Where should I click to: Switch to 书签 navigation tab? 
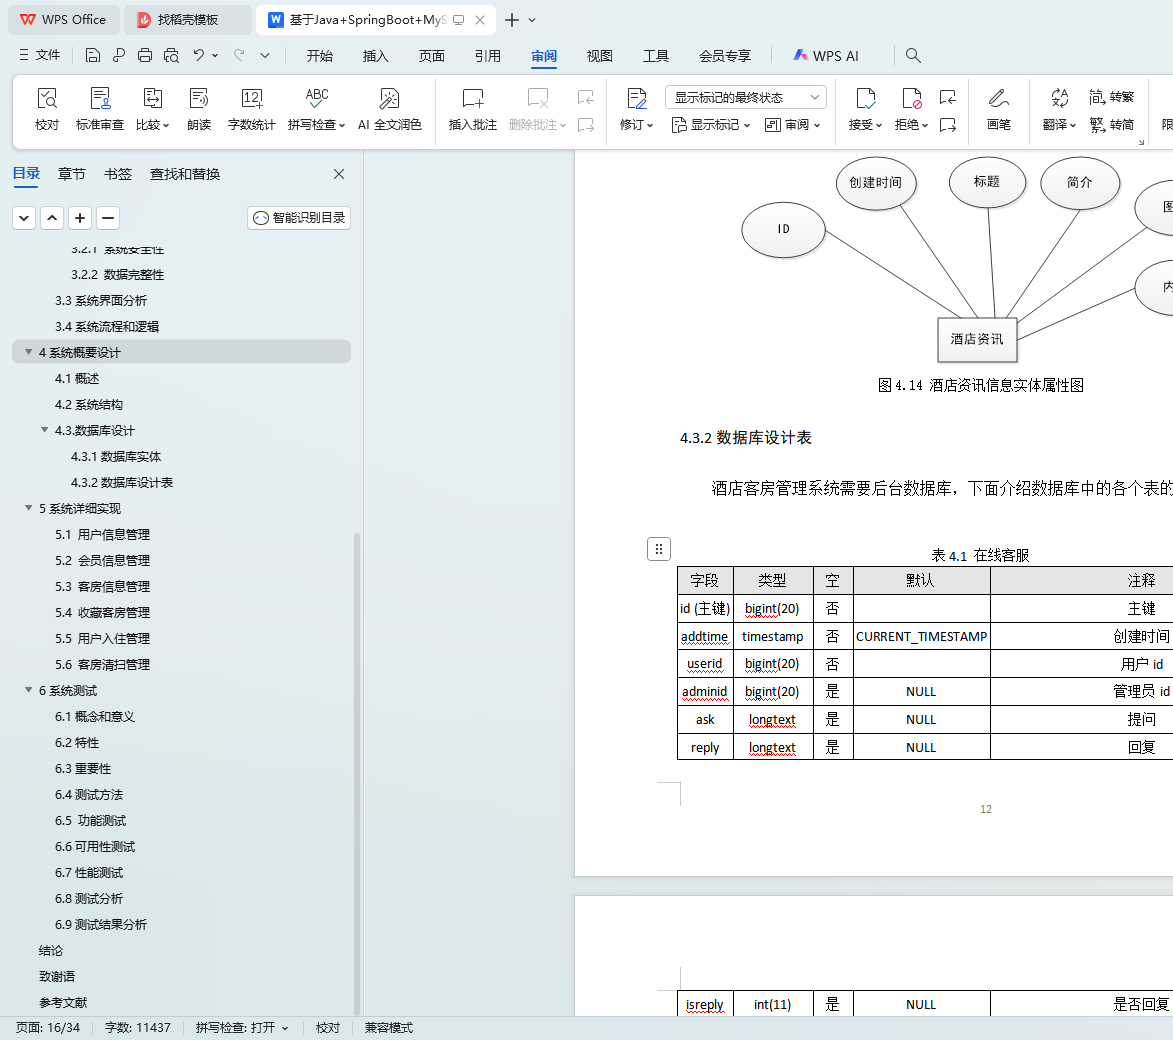click(117, 174)
